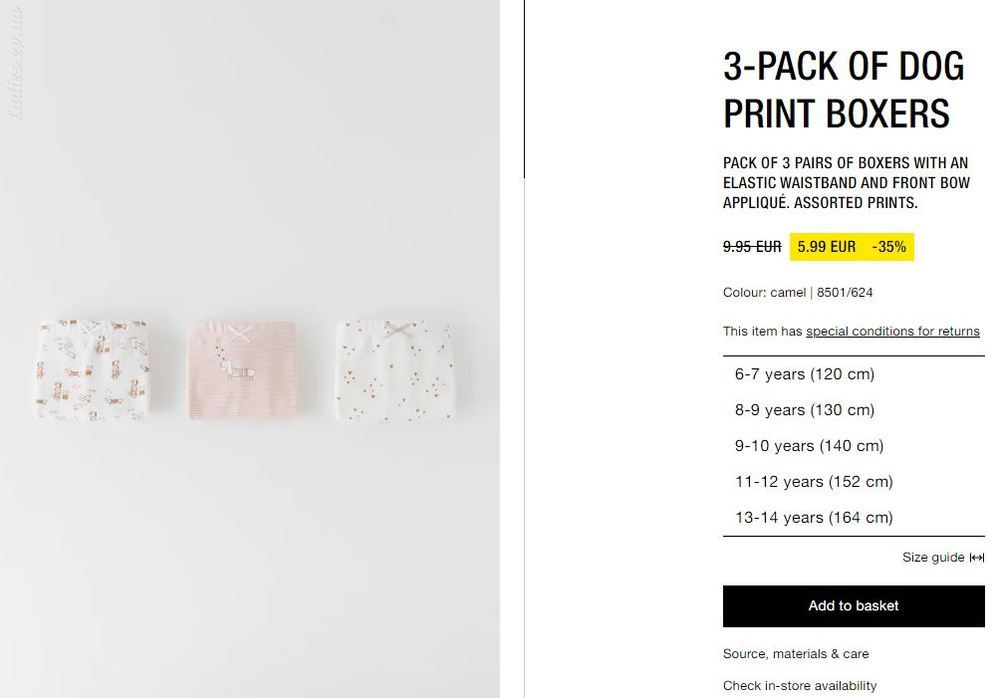The height and width of the screenshot is (698, 1000).
Task: Check in-store availability
Action: coord(800,686)
